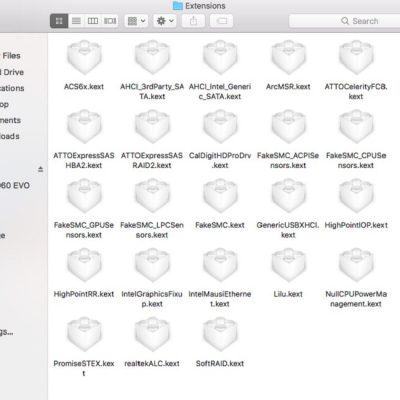400x400 pixels.
Task: Select the CalDigitHDProDrv.kext icon
Action: 220,127
